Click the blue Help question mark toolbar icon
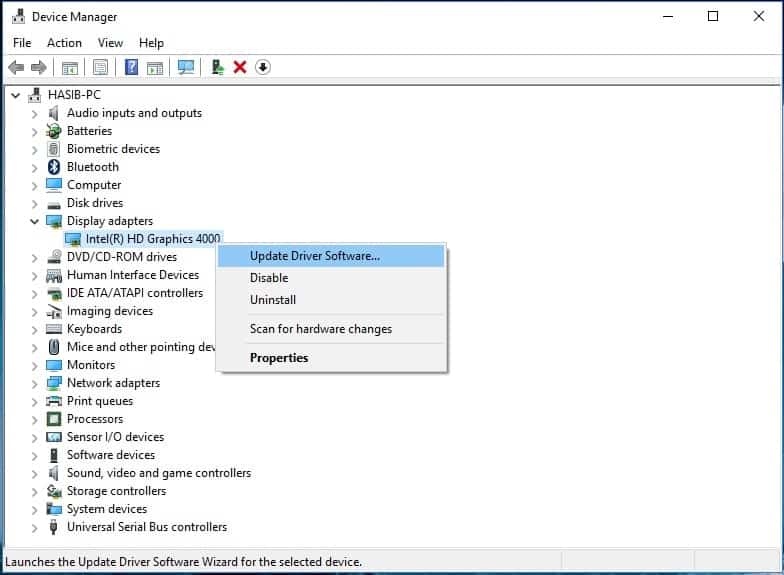The width and height of the screenshot is (784, 575). (131, 67)
